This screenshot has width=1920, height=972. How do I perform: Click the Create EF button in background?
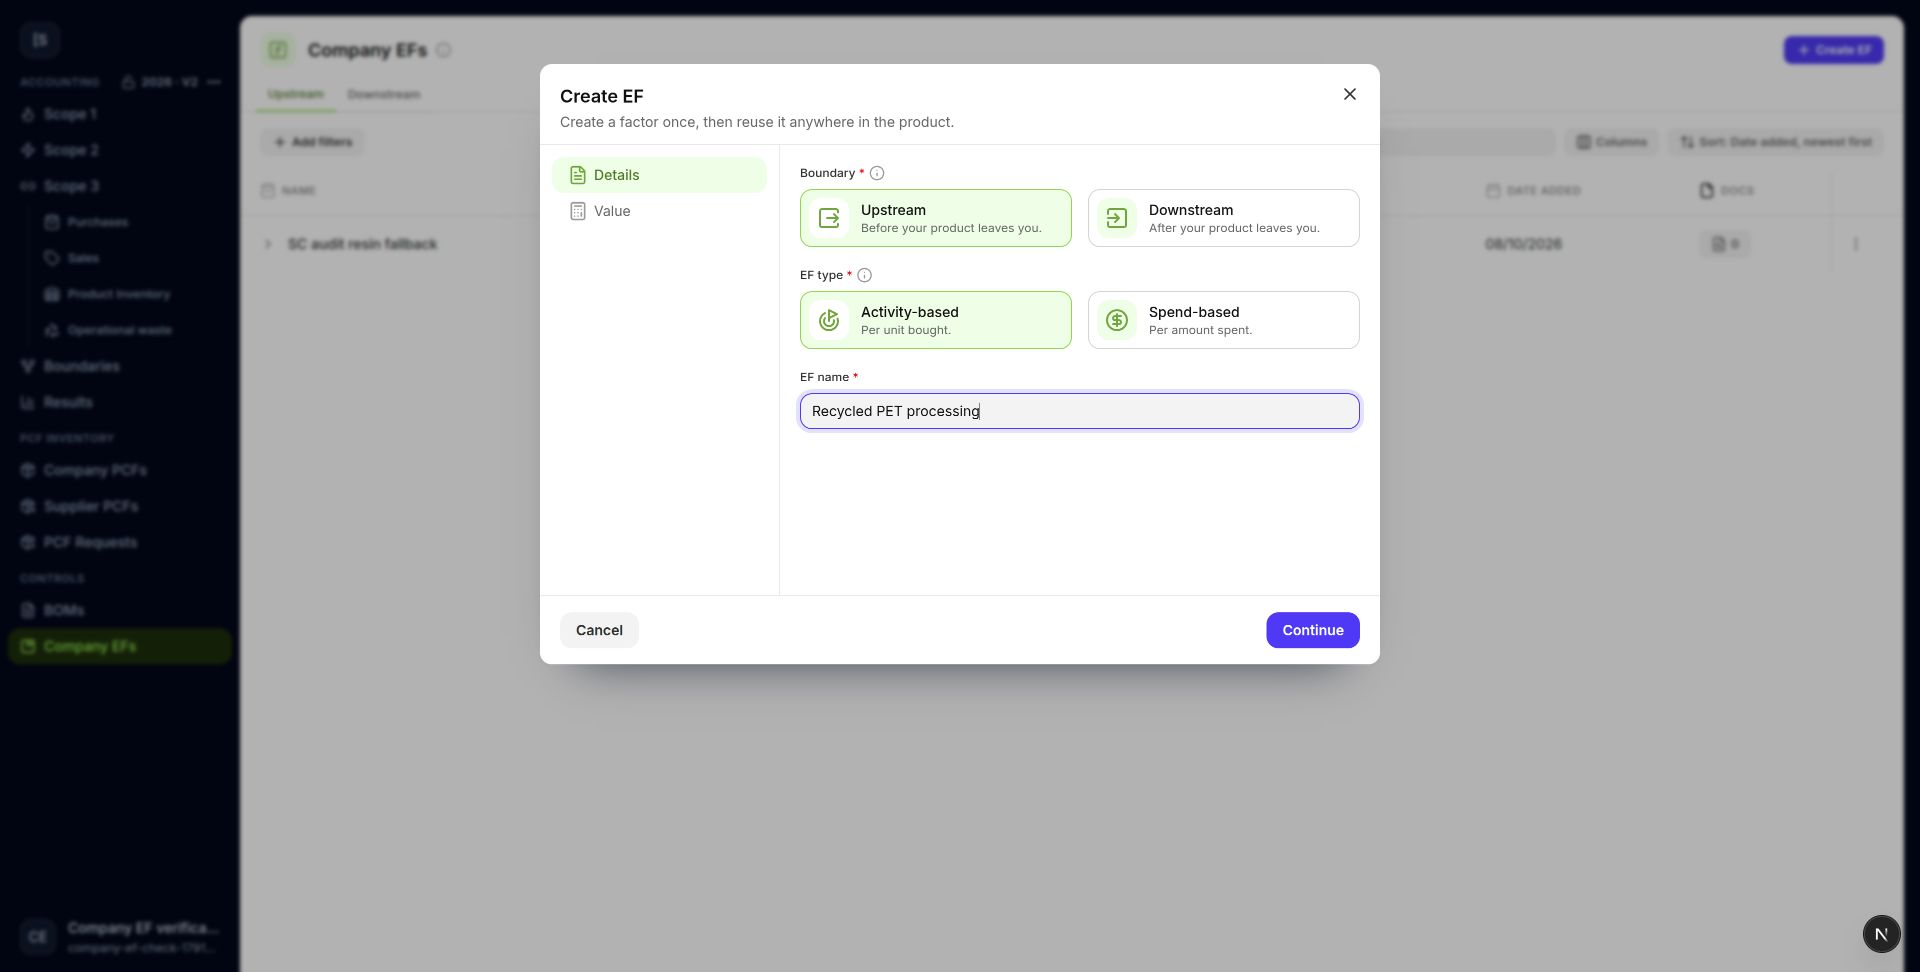[x=1833, y=50]
